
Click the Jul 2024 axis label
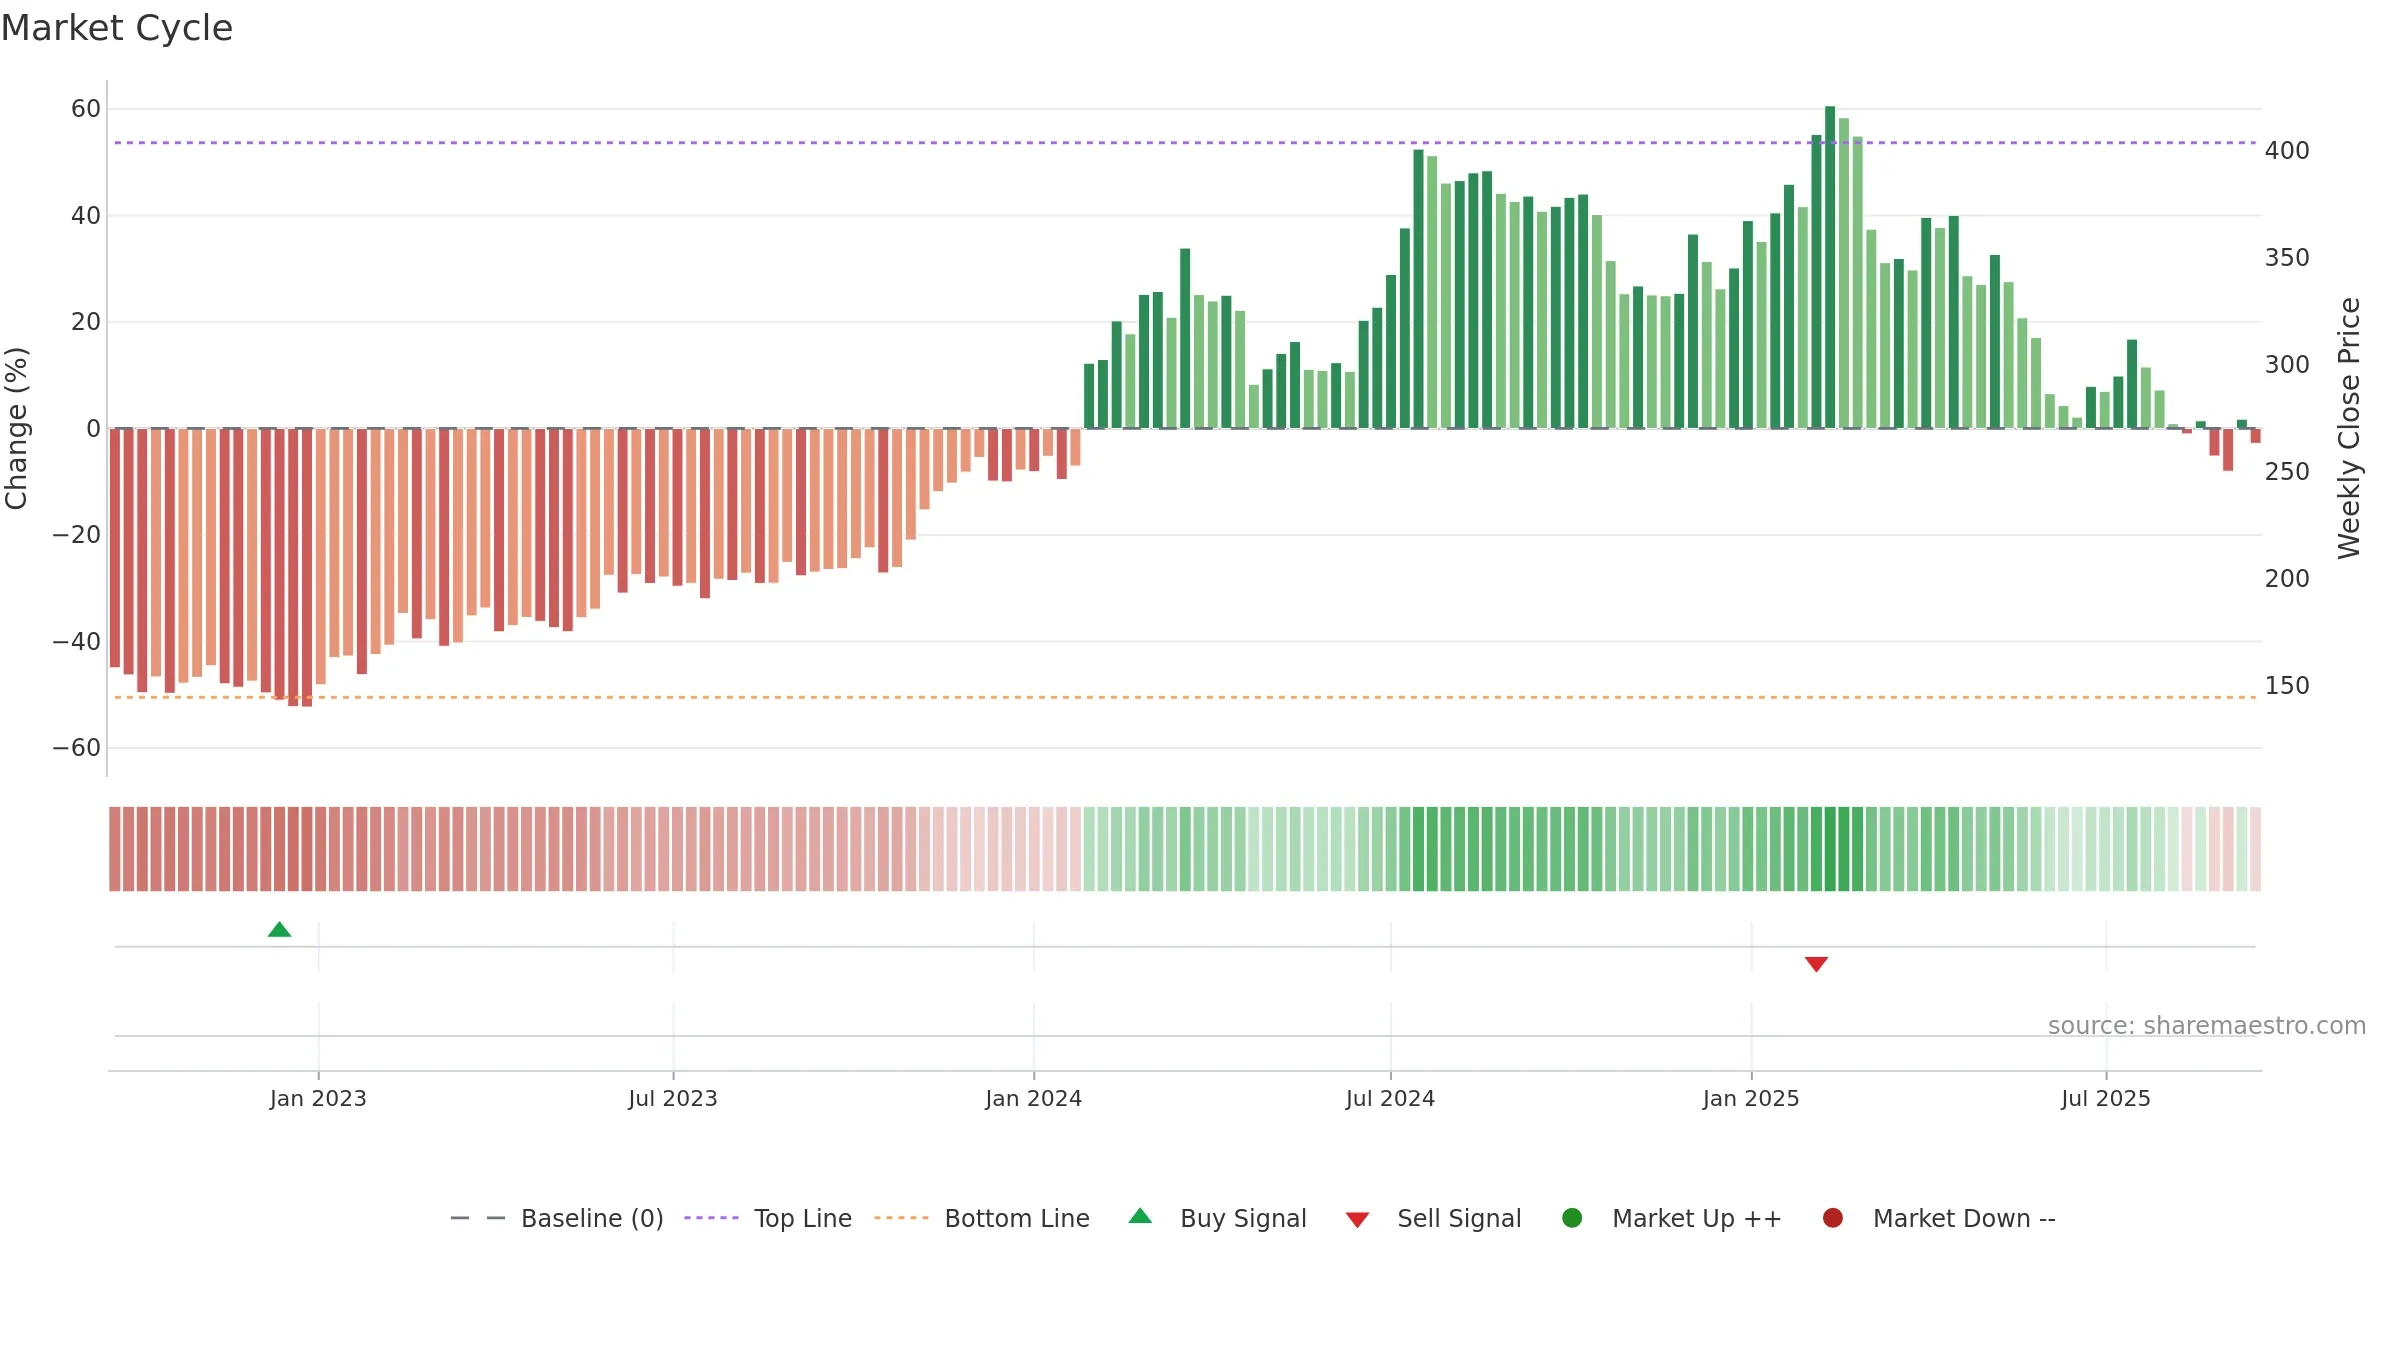1390,1098
